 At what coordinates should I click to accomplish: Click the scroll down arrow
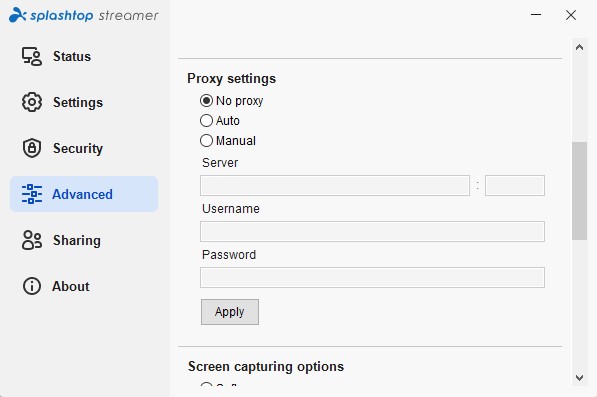click(x=579, y=378)
